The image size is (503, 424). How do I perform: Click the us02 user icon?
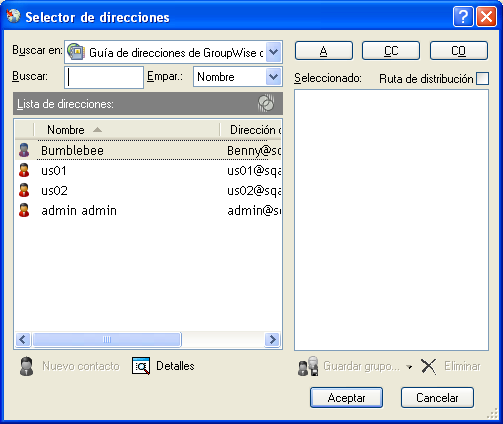pos(24,190)
